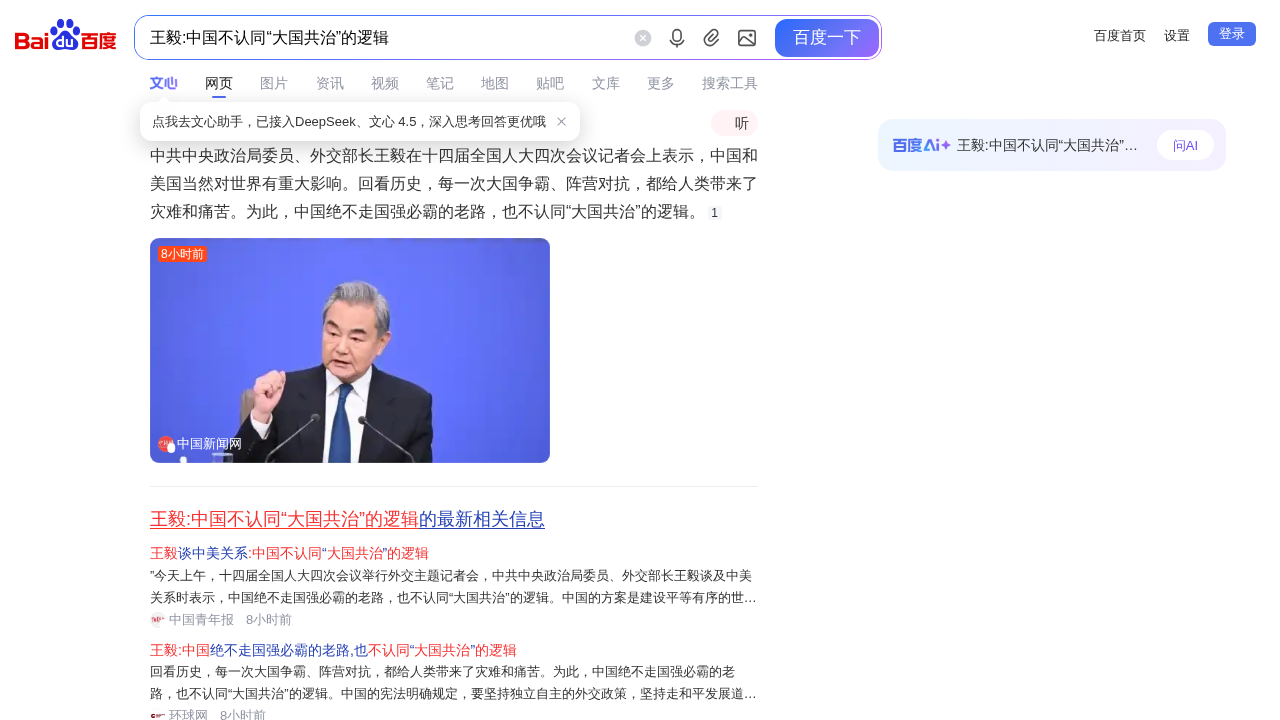Open 搜索工具 options
The width and height of the screenshot is (1280, 720).
click(729, 83)
